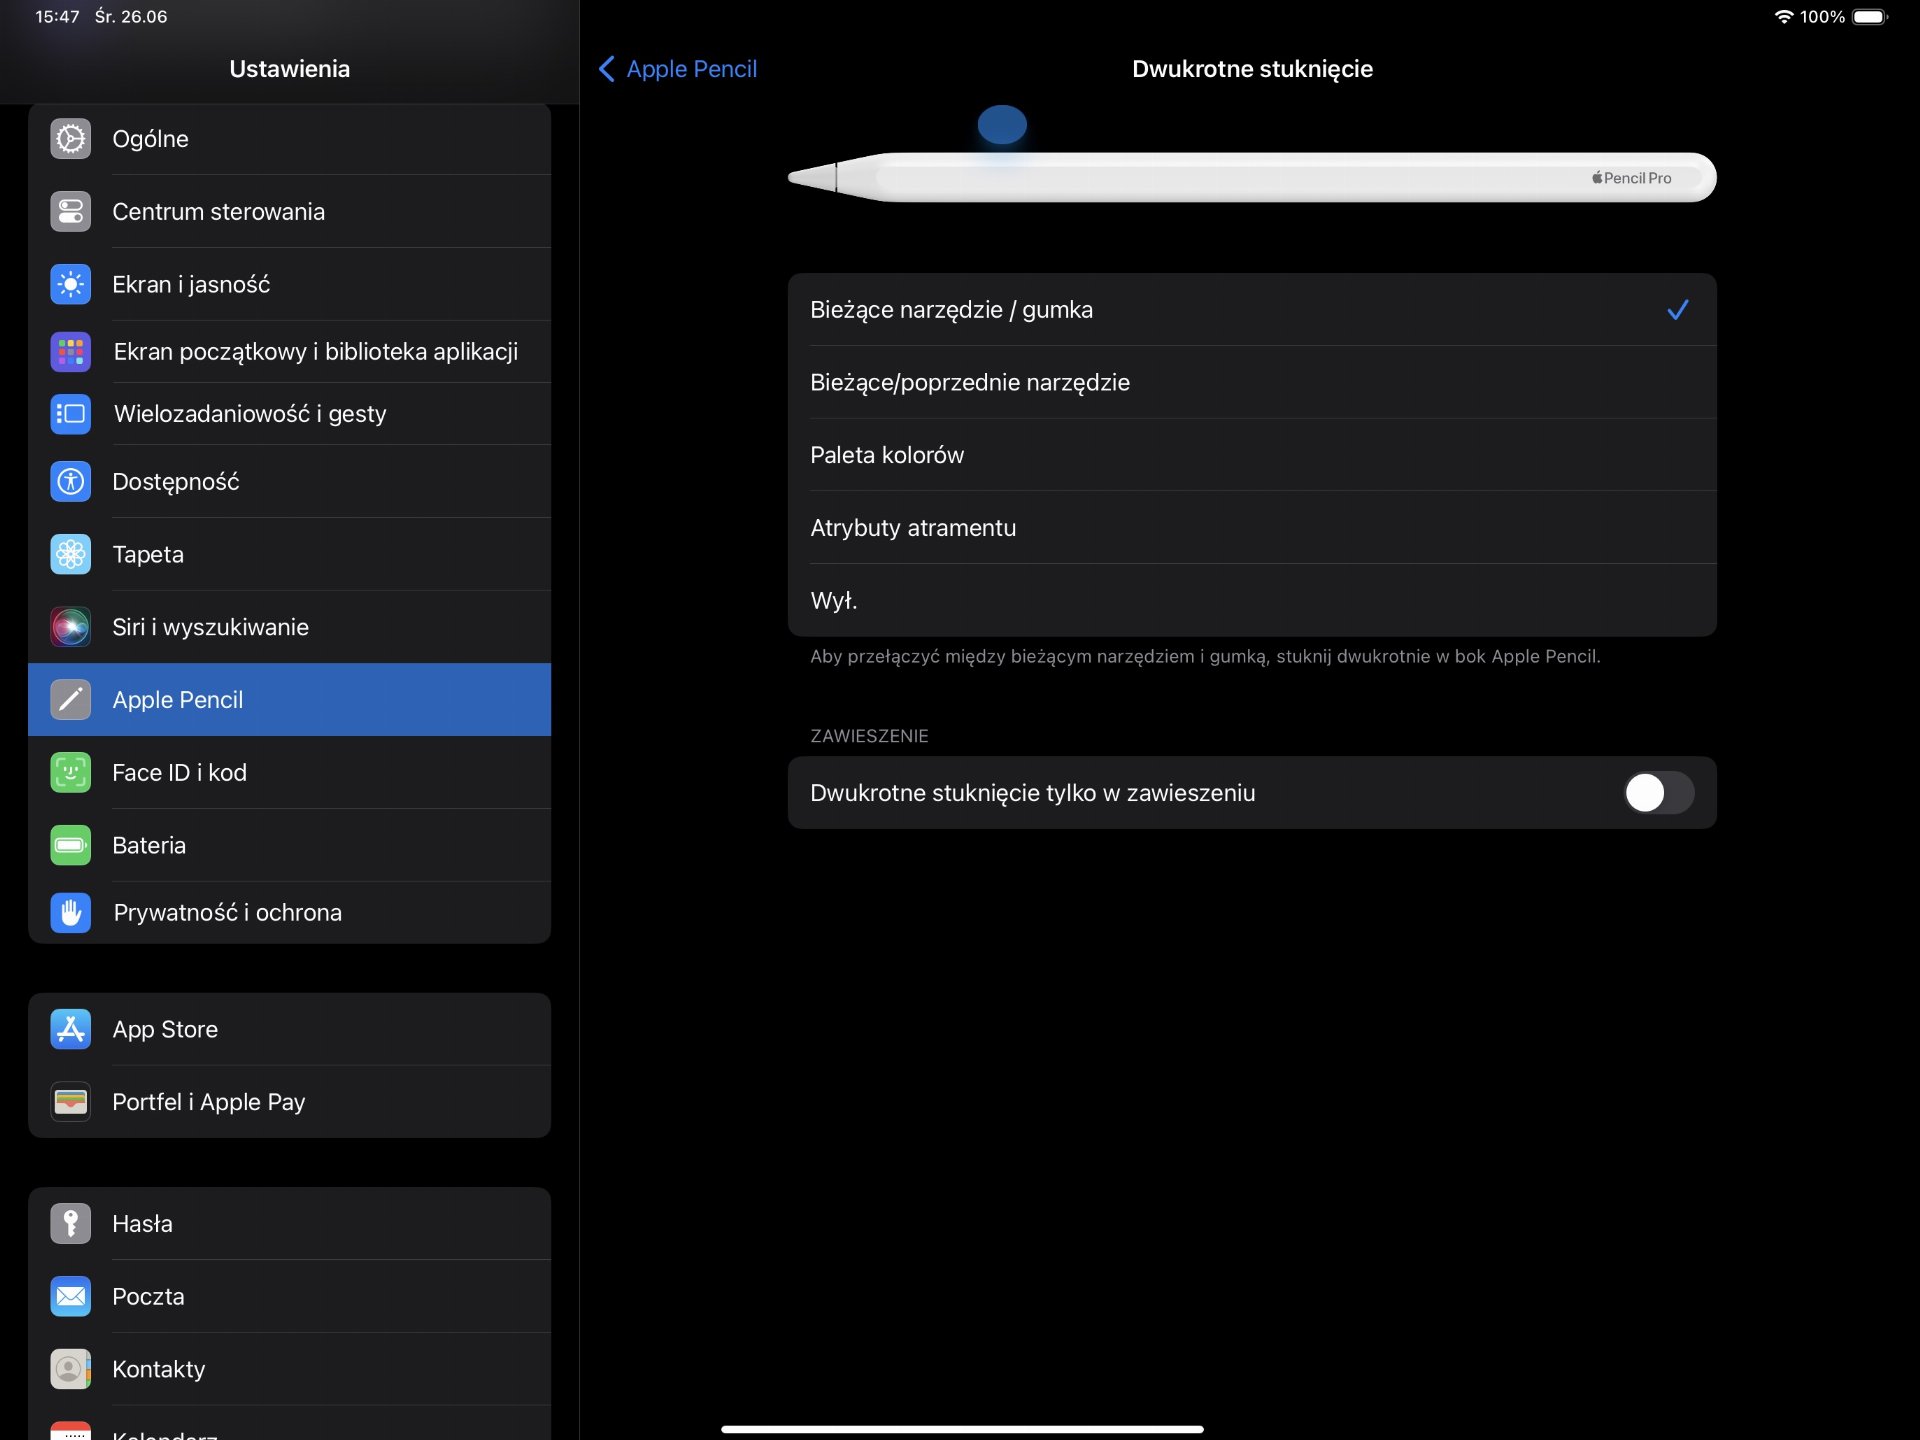1920x1440 pixels.
Task: Tap 15:47 clock in status bar
Action: [57, 17]
